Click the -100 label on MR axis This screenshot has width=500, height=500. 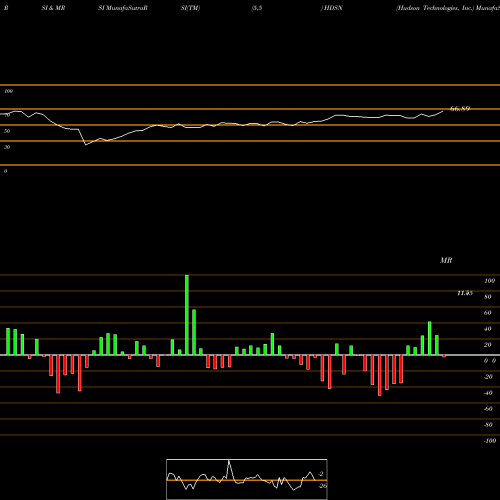pyautogui.click(x=490, y=441)
